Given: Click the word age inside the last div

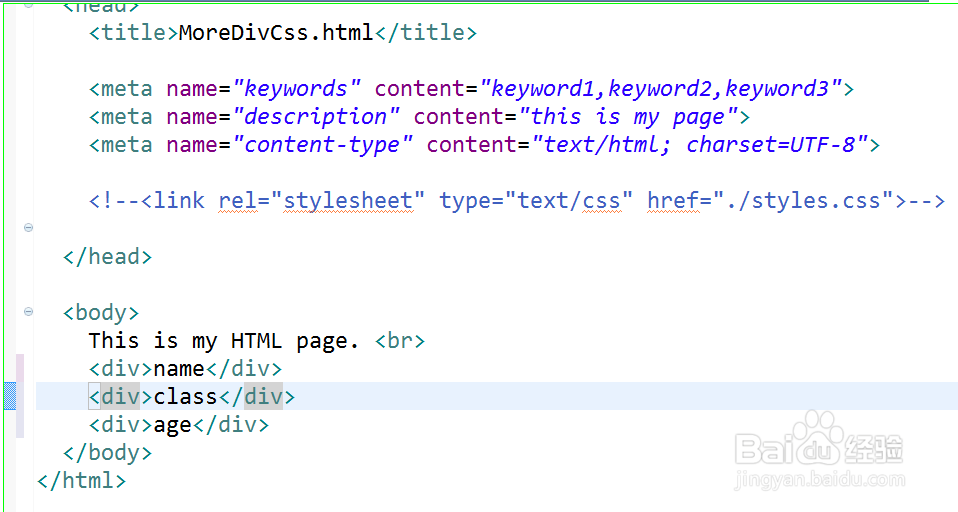Looking at the screenshot, I should click(x=172, y=426).
